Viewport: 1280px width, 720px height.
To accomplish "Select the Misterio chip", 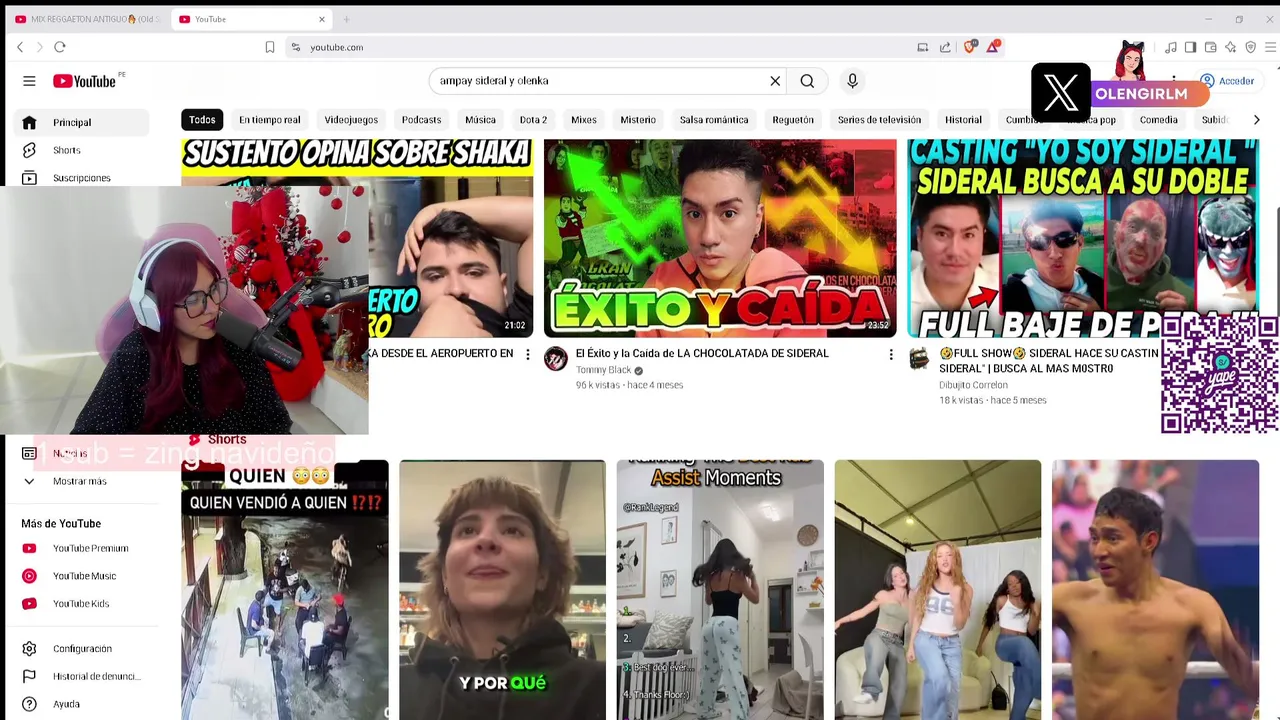I will 638,120.
